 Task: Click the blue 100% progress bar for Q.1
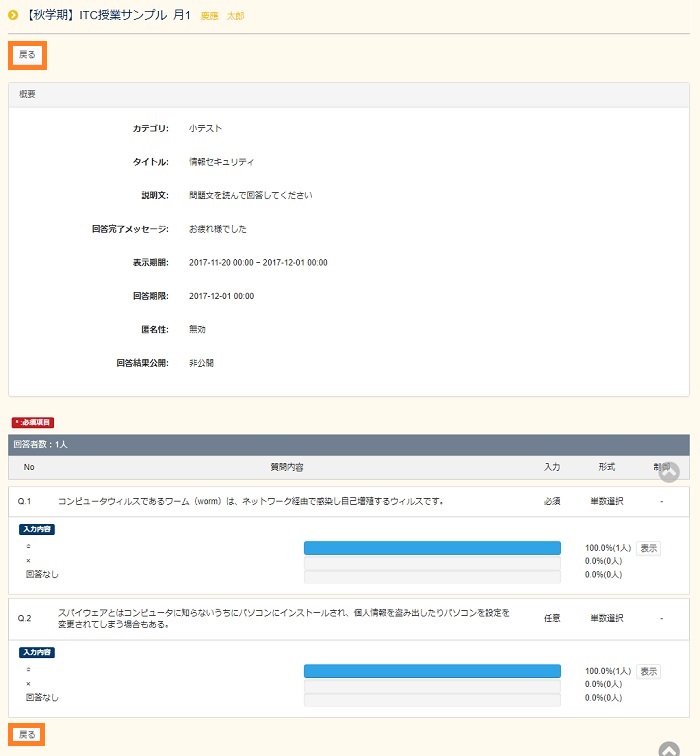click(x=432, y=548)
